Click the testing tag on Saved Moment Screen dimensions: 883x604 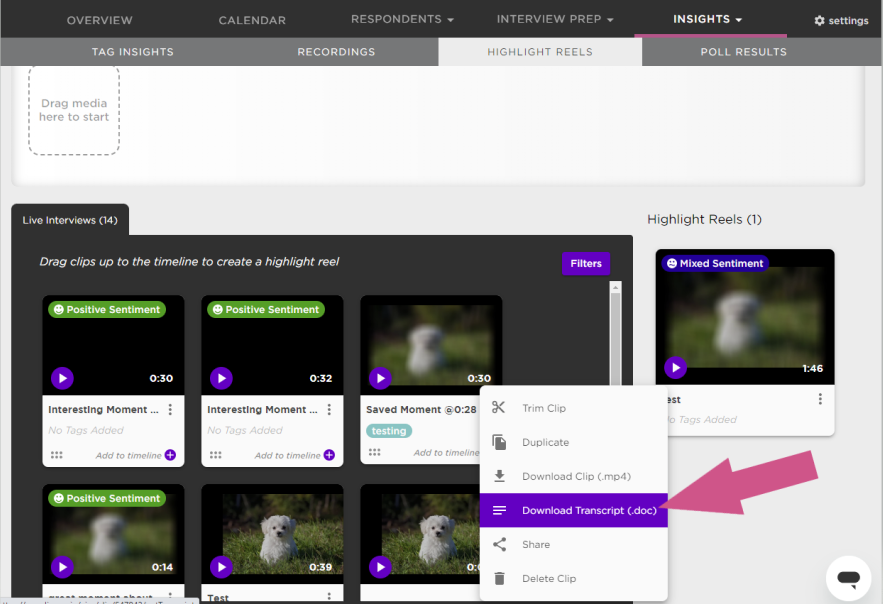click(x=389, y=431)
